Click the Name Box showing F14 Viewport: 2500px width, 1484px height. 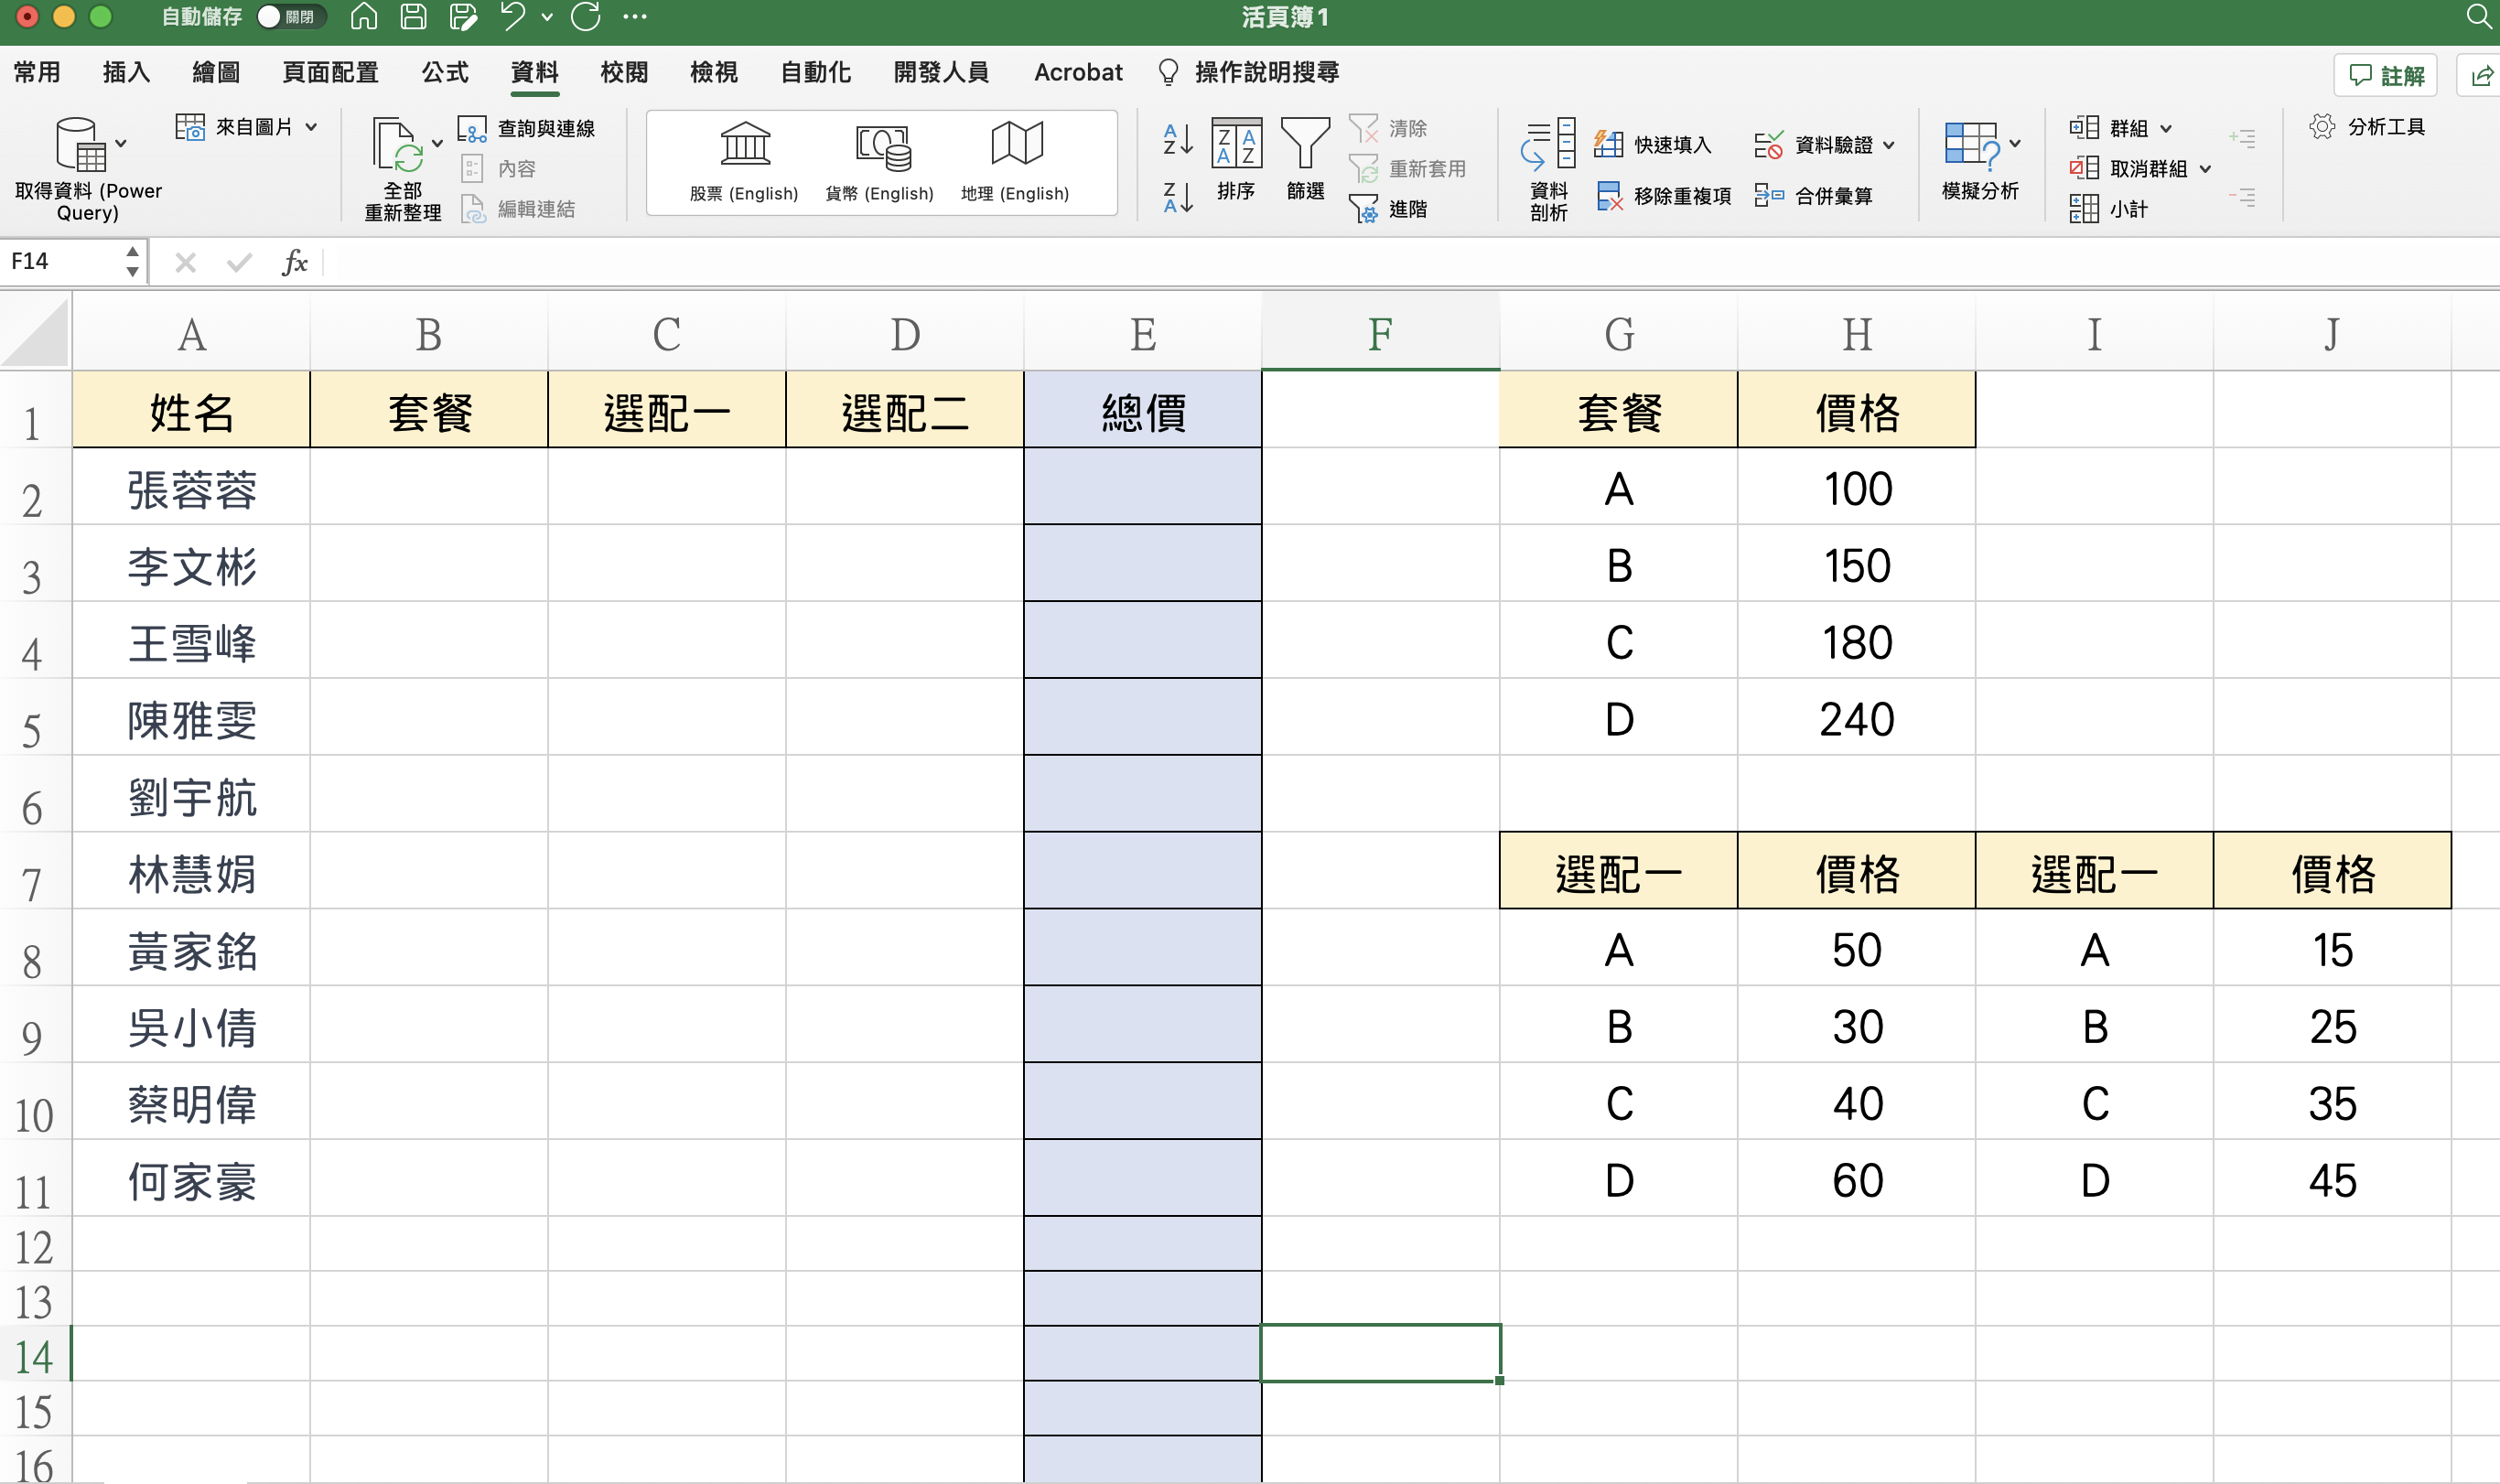pos(62,261)
